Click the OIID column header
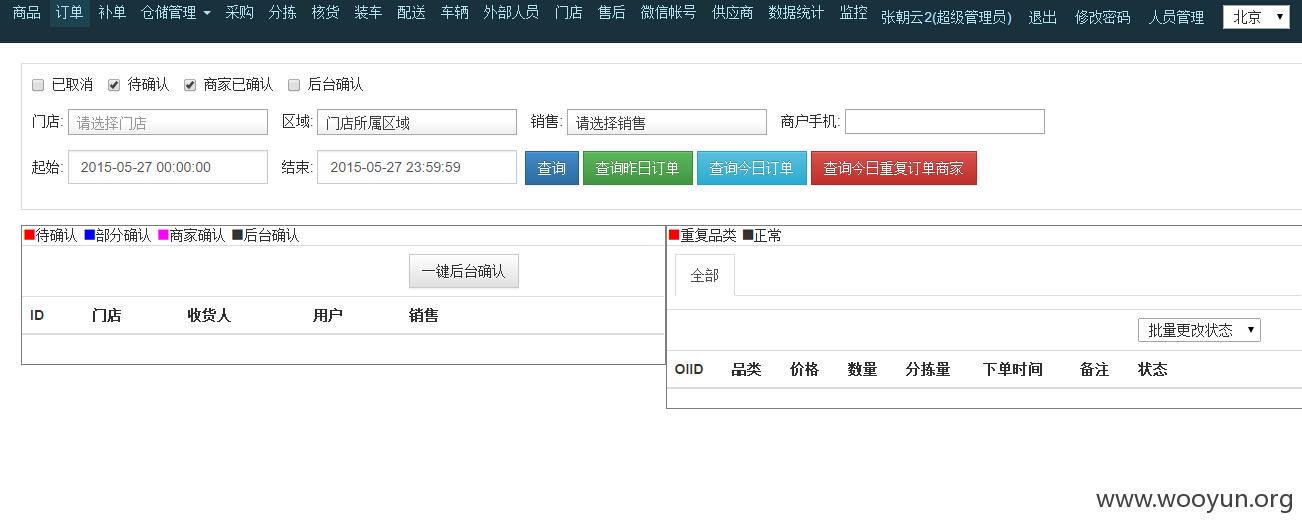This screenshot has width=1302, height=528. [689, 369]
